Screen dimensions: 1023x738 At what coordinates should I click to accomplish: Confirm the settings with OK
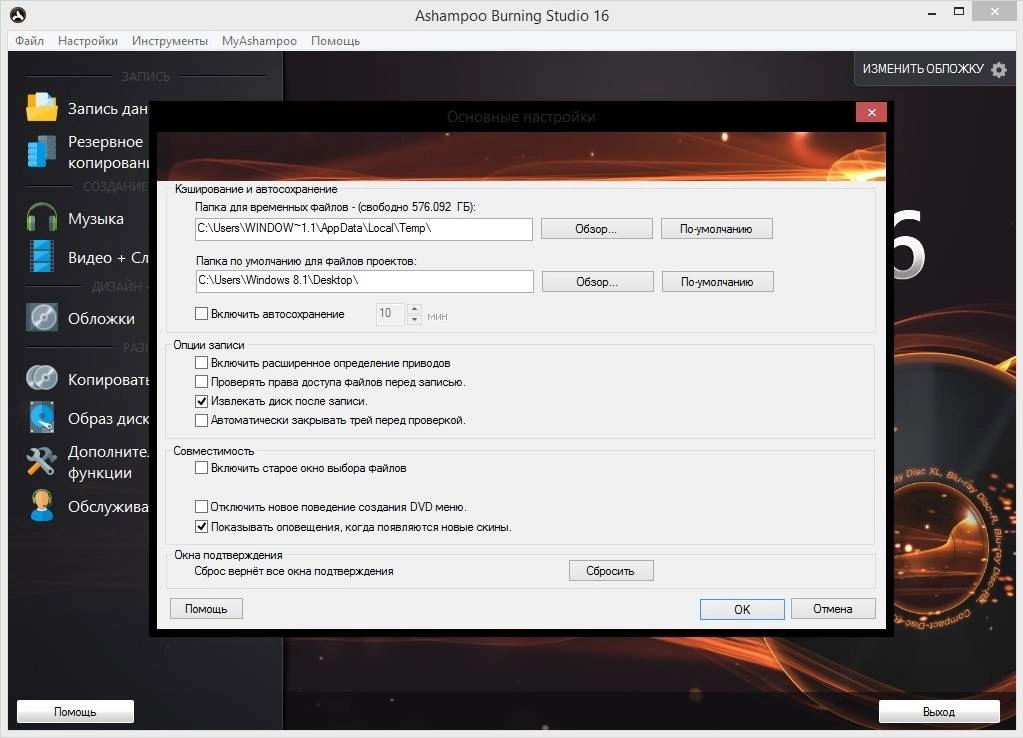coord(742,609)
